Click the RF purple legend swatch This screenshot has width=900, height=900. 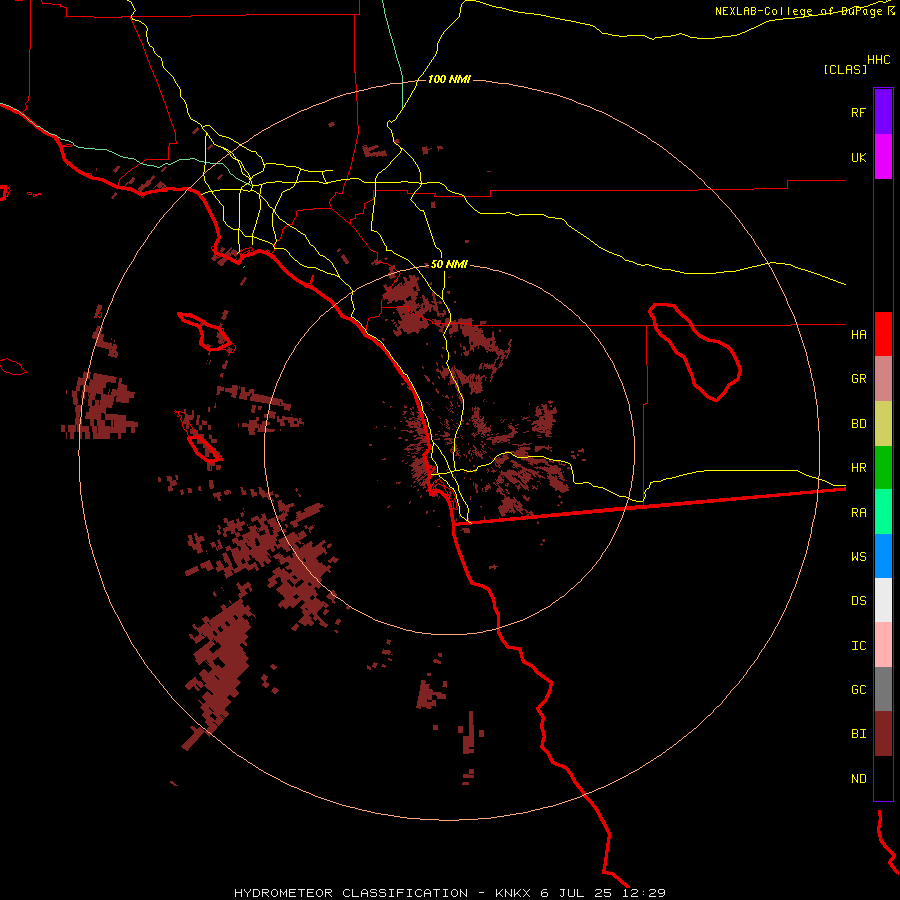[x=883, y=111]
